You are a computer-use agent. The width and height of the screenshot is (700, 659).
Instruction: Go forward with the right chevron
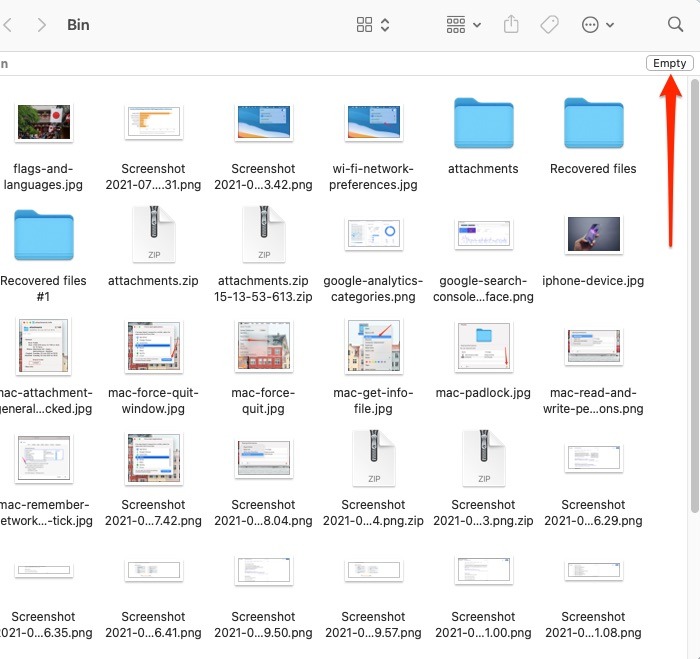[42, 25]
